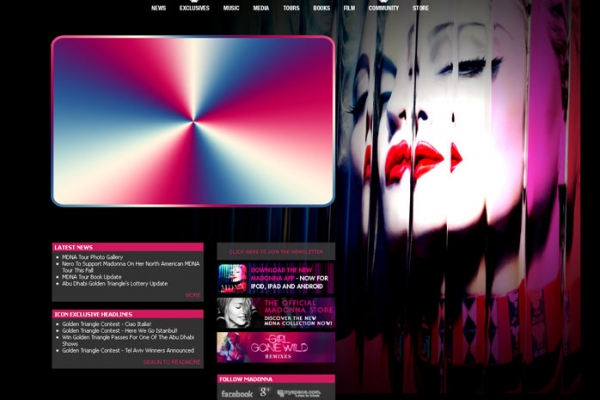Click the ICON EXCLUSIVE HEADLINES header

(128, 314)
